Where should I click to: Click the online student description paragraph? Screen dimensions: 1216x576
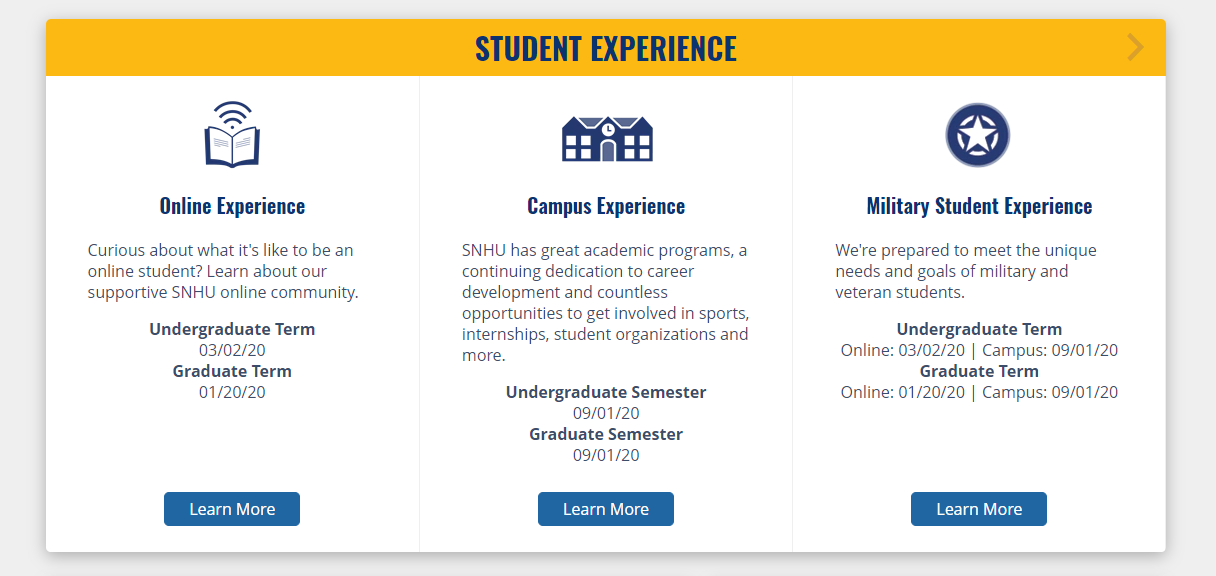pos(223,271)
